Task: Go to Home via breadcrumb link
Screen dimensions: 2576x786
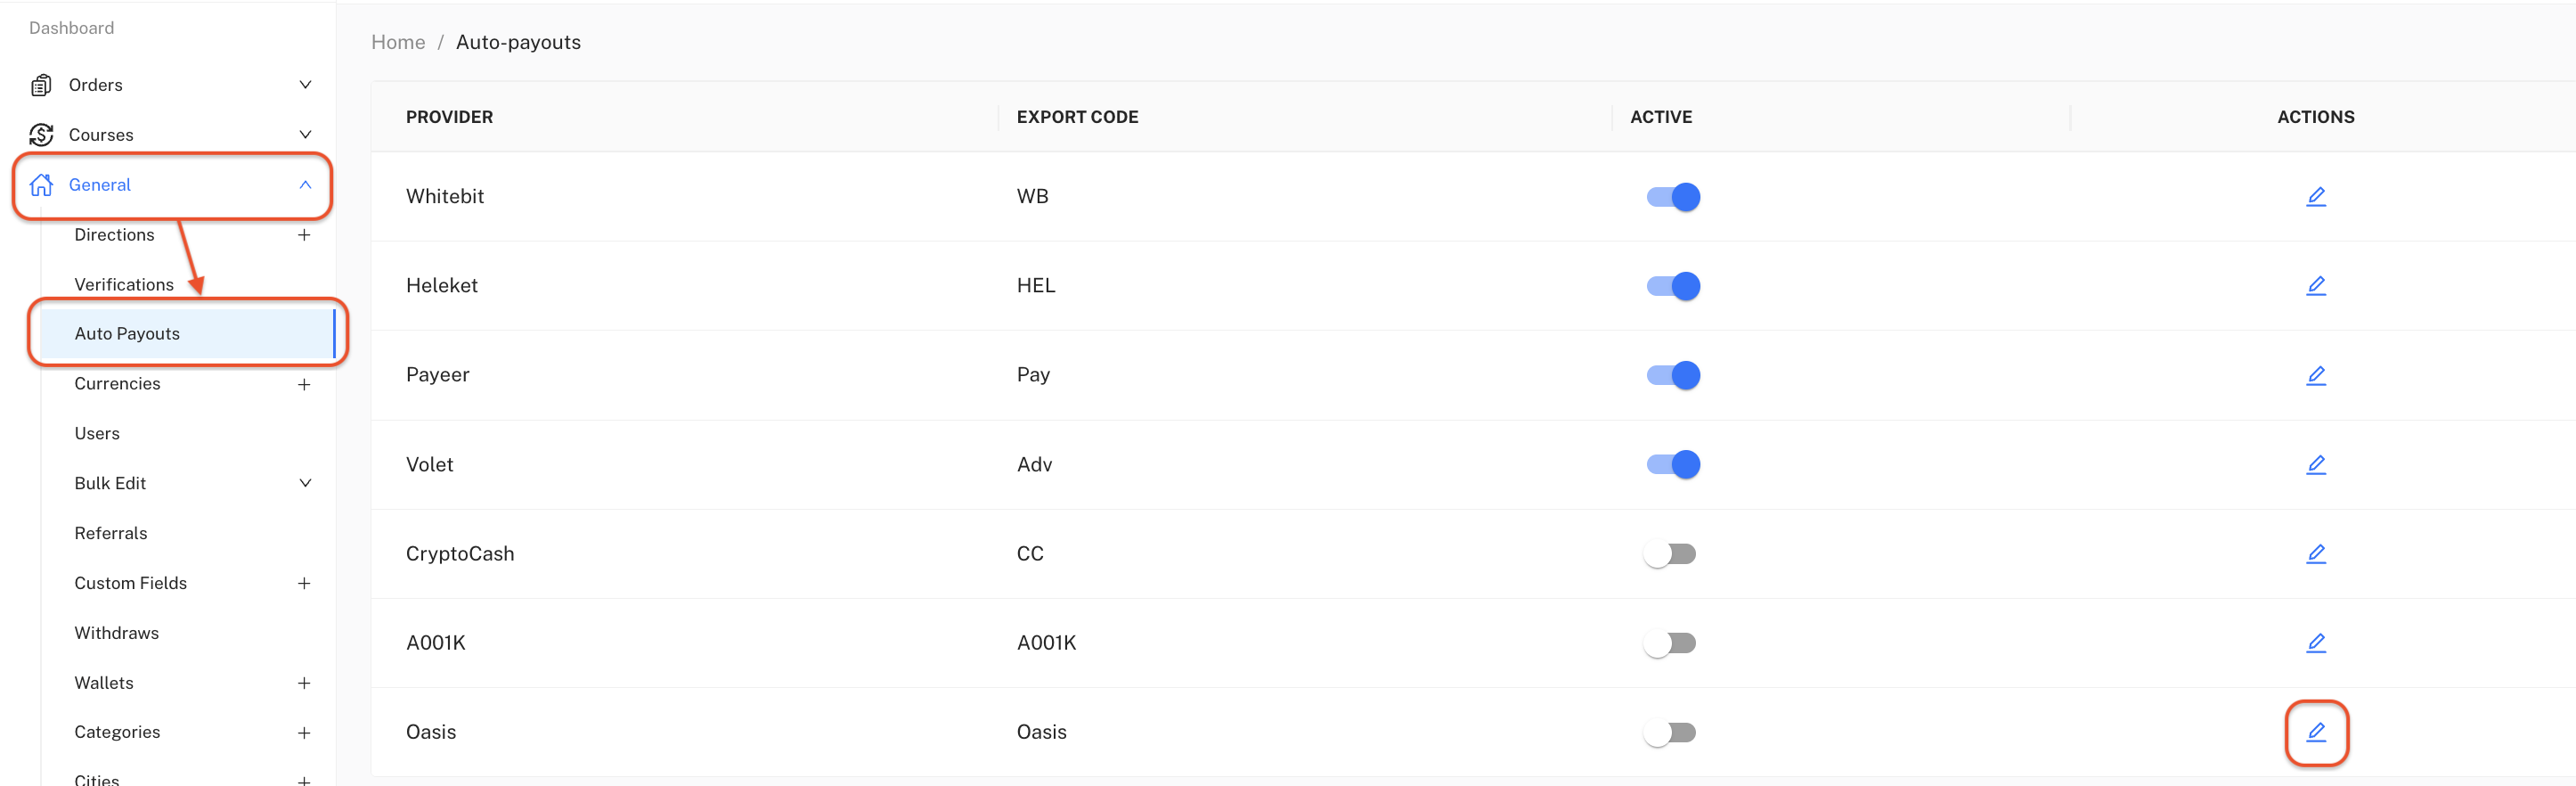Action: coord(398,42)
